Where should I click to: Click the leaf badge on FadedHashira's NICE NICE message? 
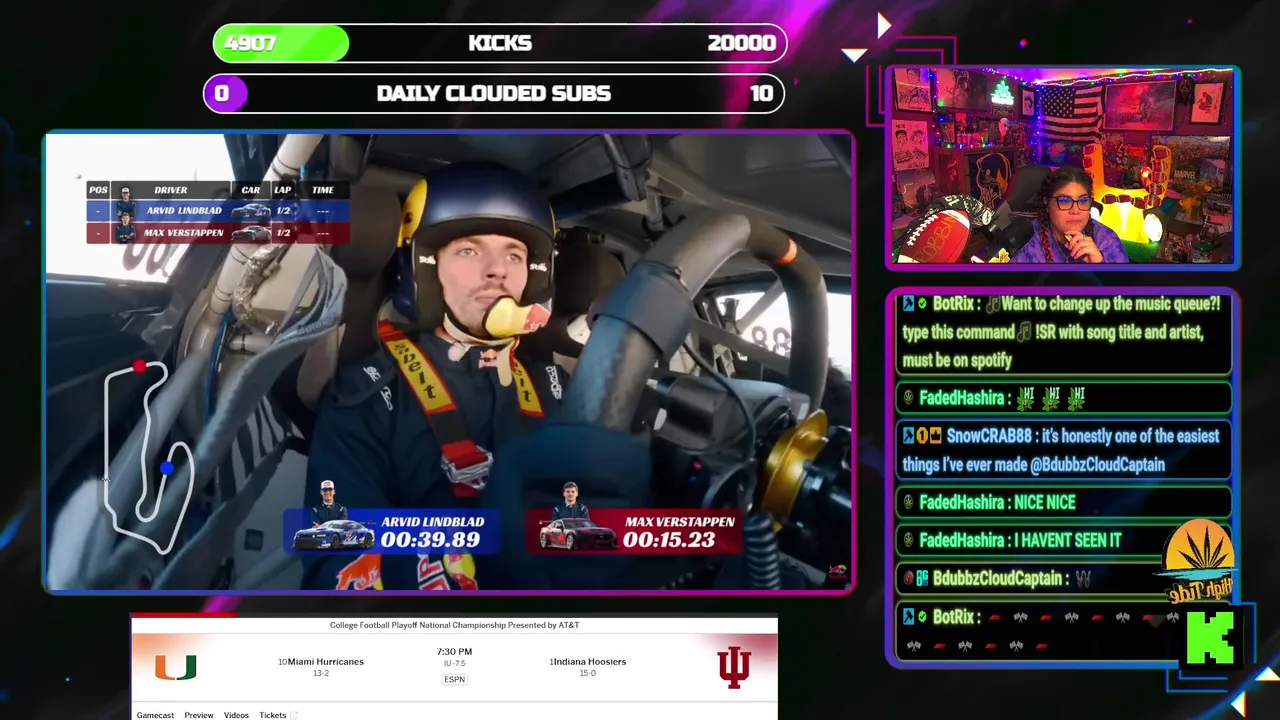tap(908, 502)
